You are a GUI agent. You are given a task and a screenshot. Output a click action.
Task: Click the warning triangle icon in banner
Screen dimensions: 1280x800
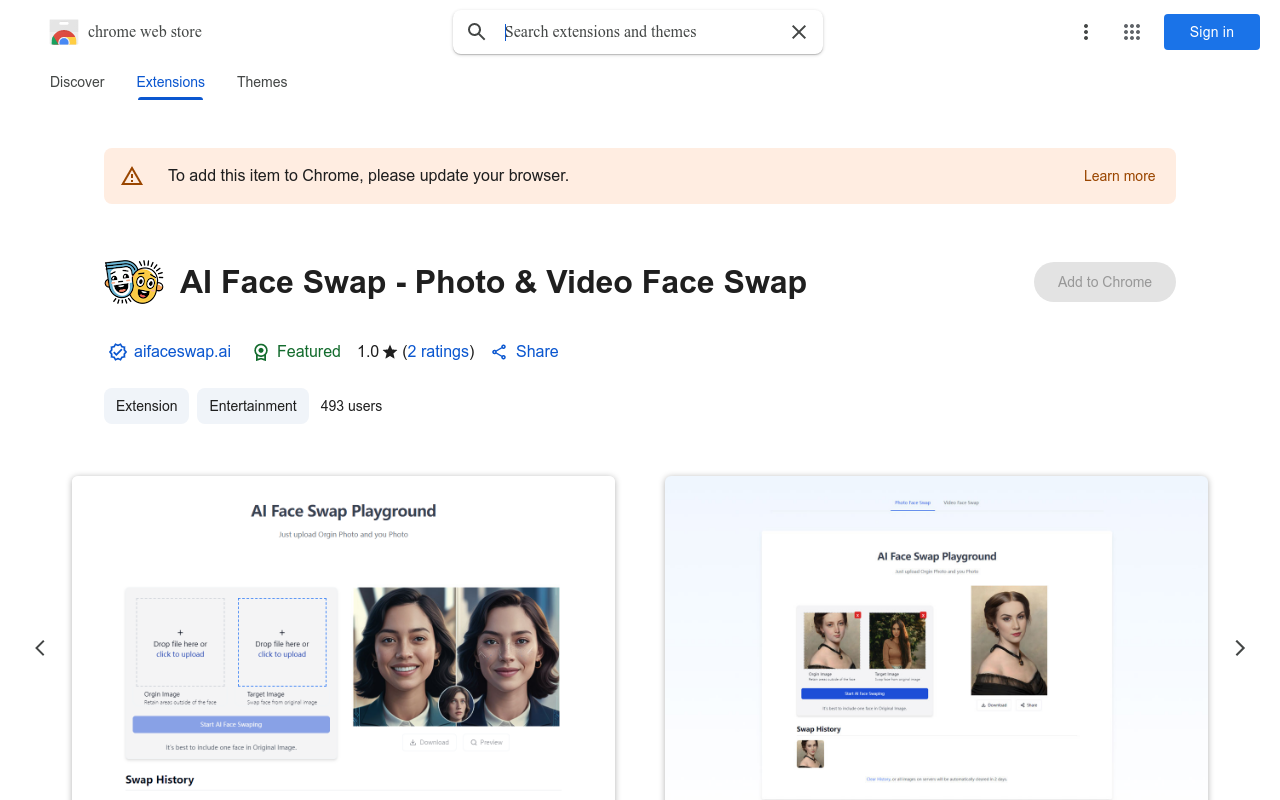(x=132, y=176)
